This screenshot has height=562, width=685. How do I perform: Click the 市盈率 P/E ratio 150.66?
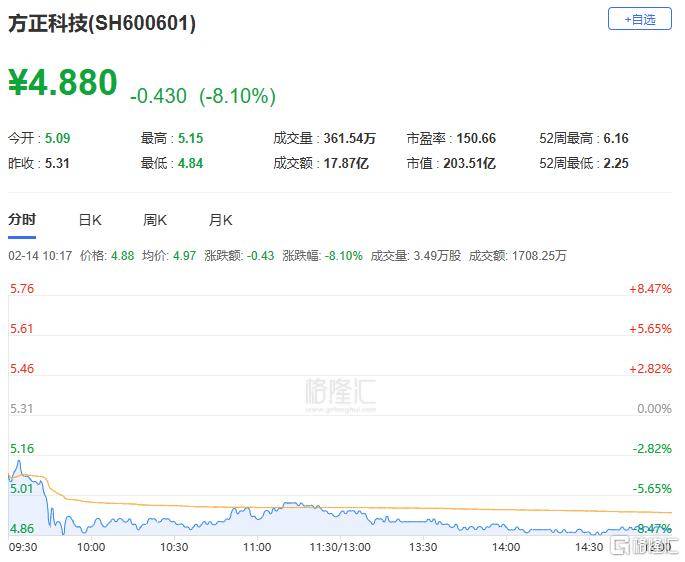tap(476, 138)
